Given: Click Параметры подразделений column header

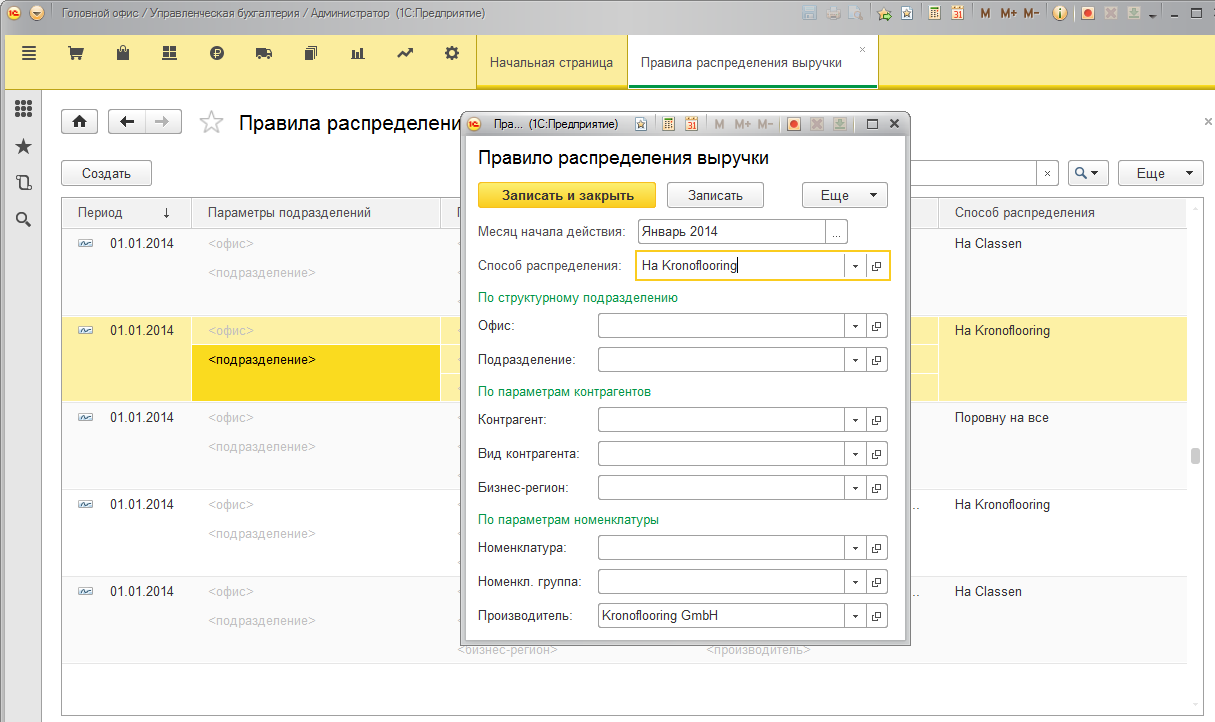Looking at the screenshot, I should (316, 213).
